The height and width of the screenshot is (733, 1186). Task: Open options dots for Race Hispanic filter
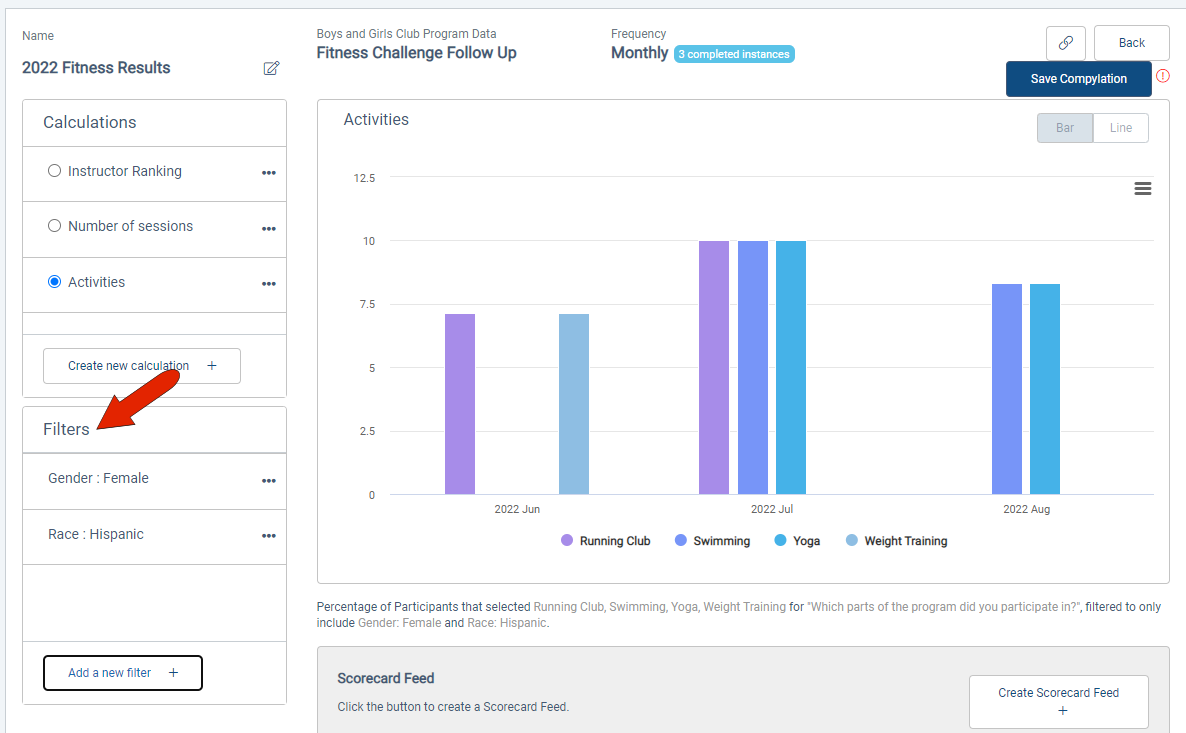coord(269,536)
